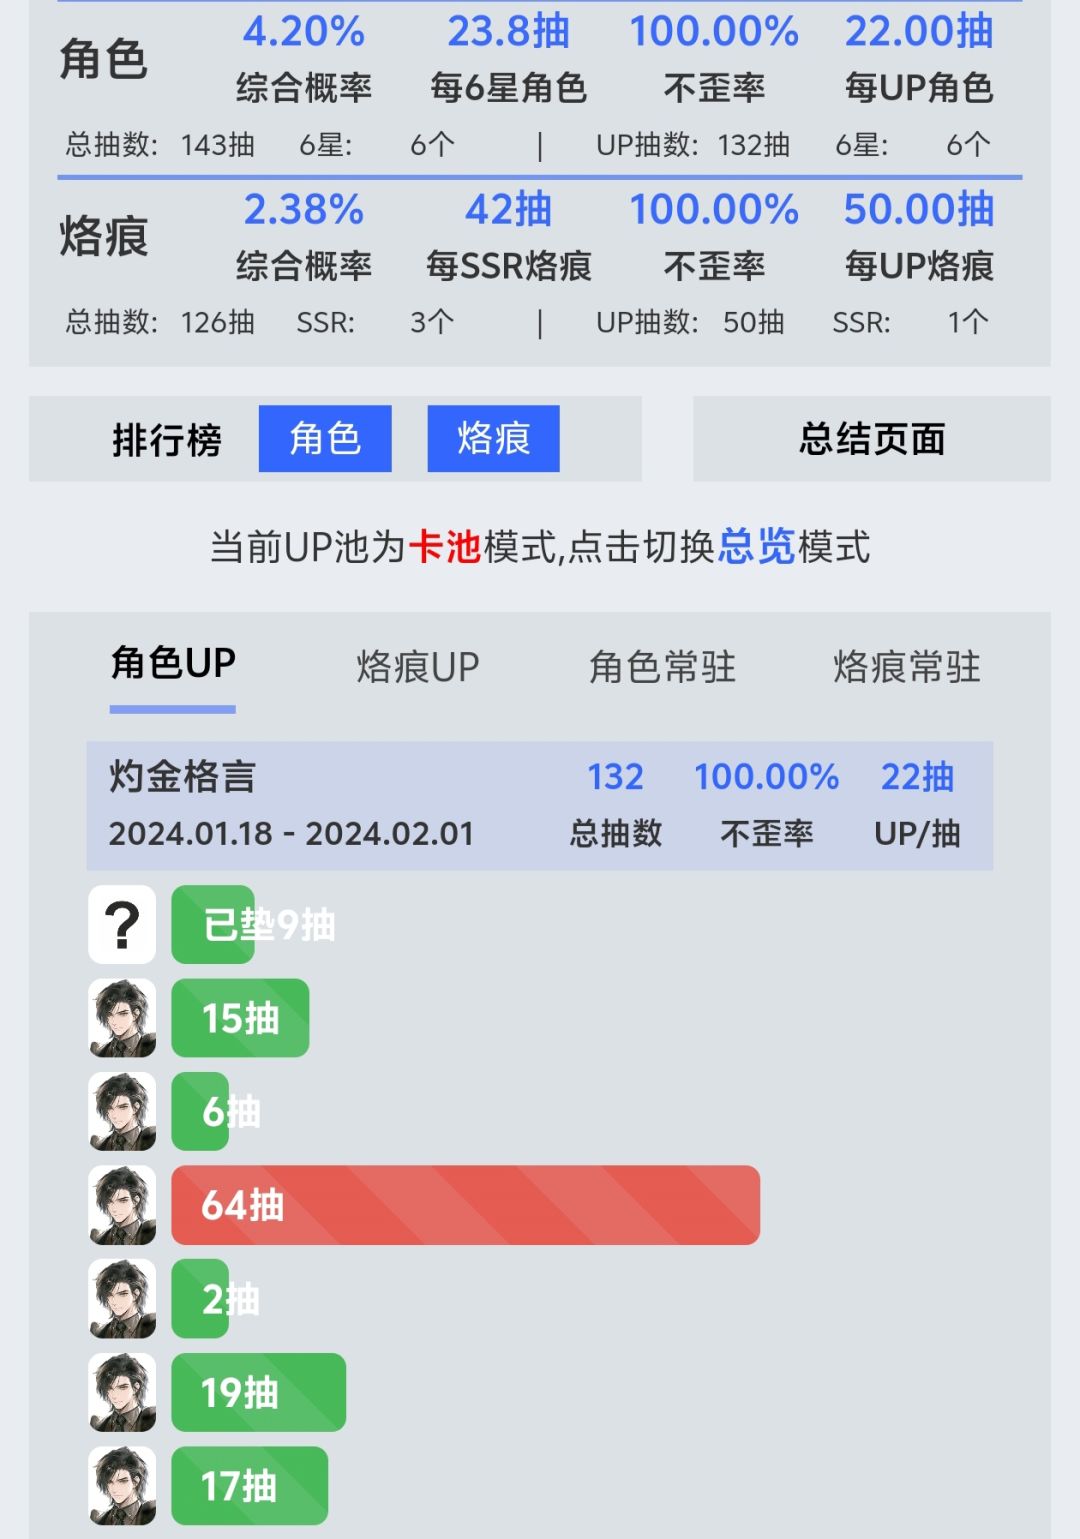1080x1539 pixels.
Task: Toggle the 烙痕 ranking button
Action: (x=493, y=438)
